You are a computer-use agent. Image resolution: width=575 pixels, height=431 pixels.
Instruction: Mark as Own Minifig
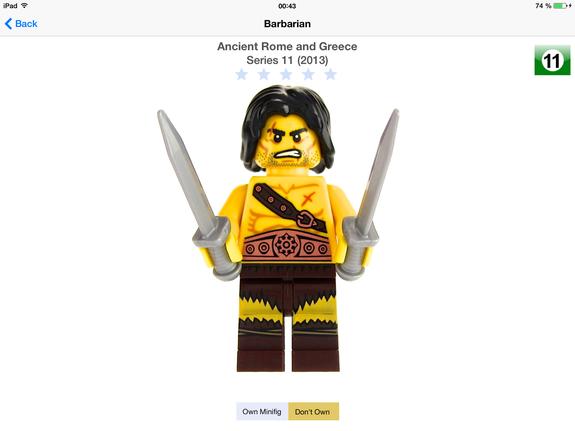coord(262,412)
